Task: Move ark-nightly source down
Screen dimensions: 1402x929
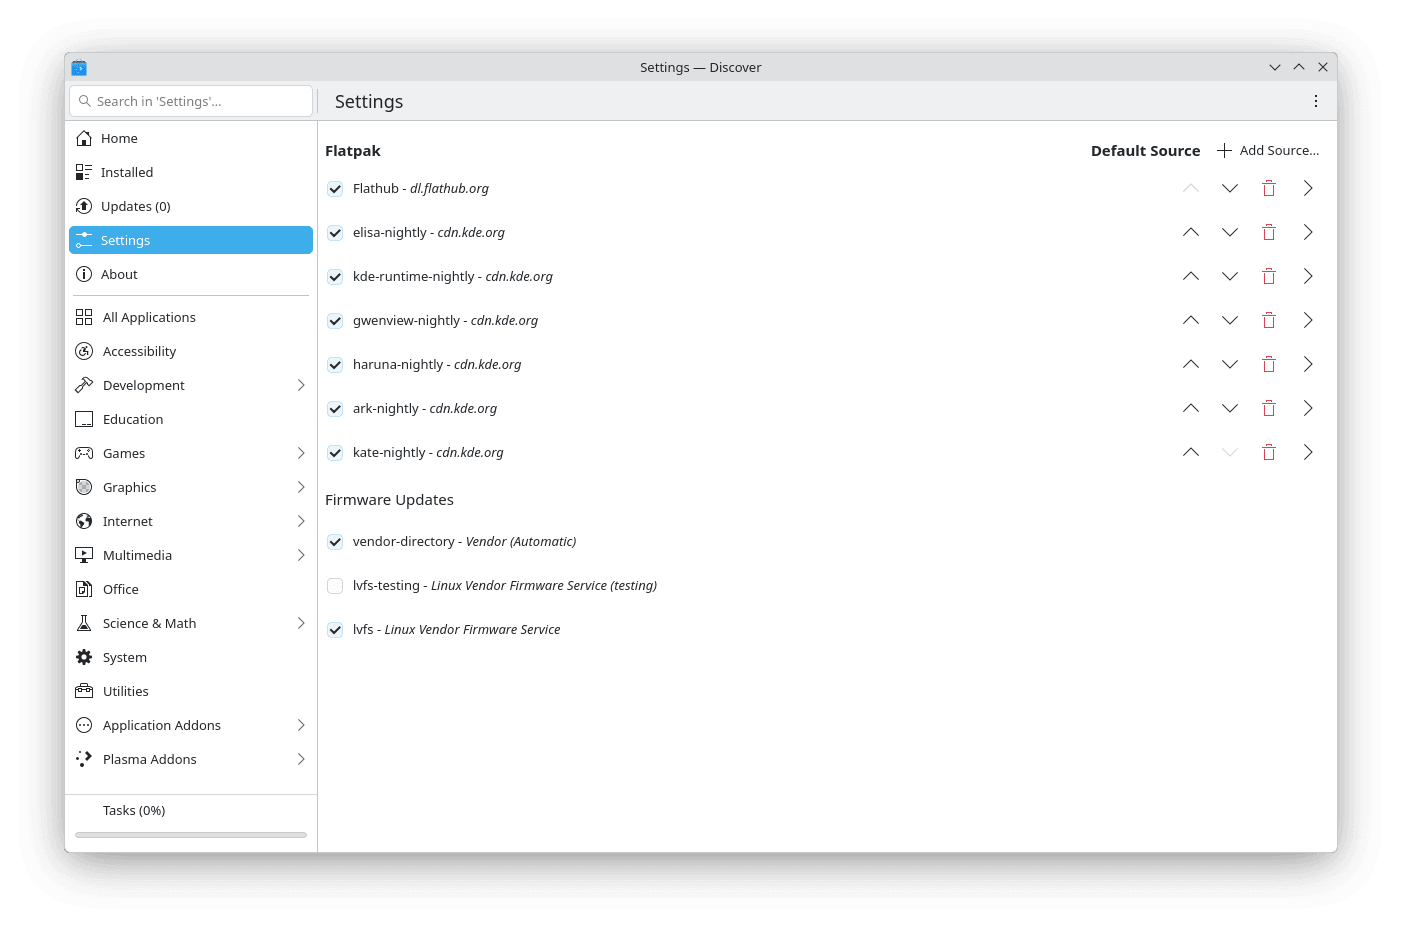Action: coord(1230,408)
